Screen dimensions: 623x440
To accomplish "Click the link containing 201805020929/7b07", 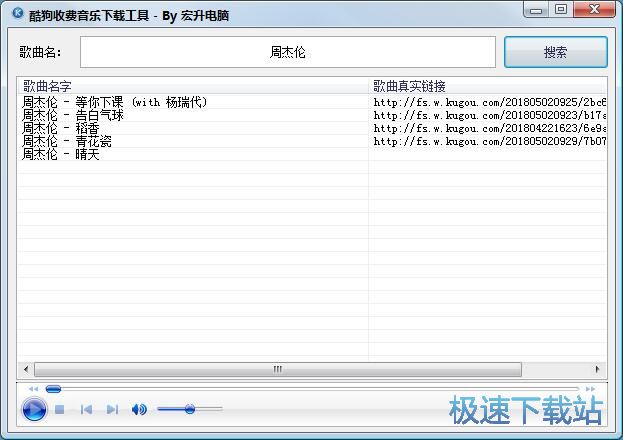I will click(490, 141).
